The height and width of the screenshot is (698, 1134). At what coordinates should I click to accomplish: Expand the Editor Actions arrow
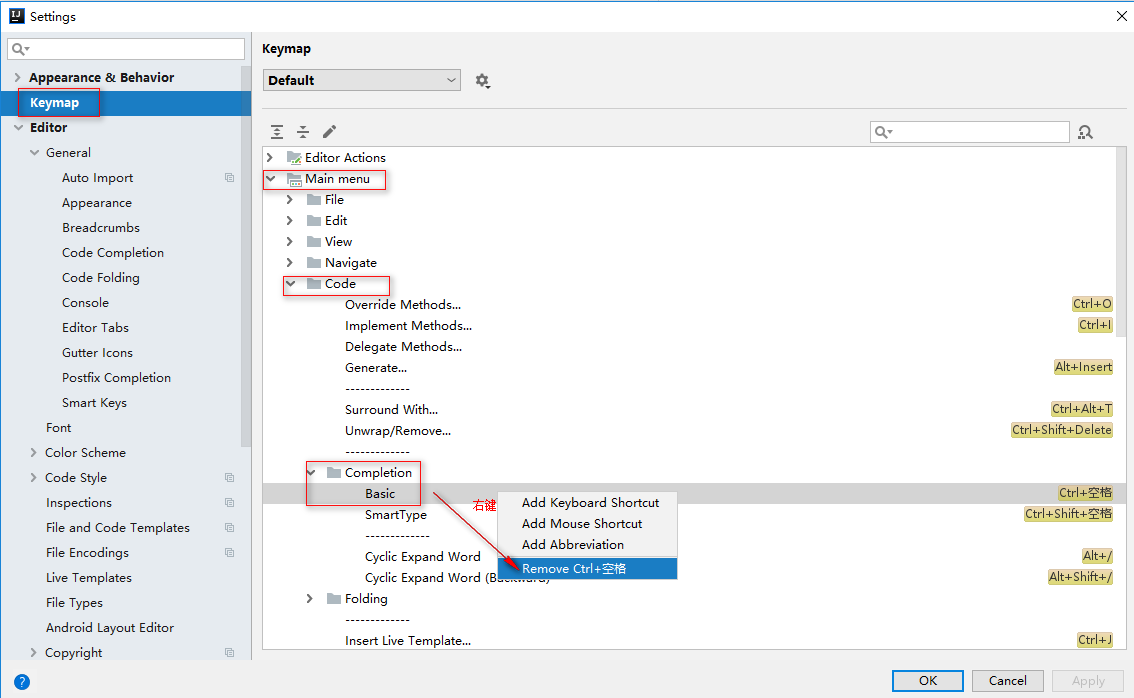pyautogui.click(x=270, y=157)
